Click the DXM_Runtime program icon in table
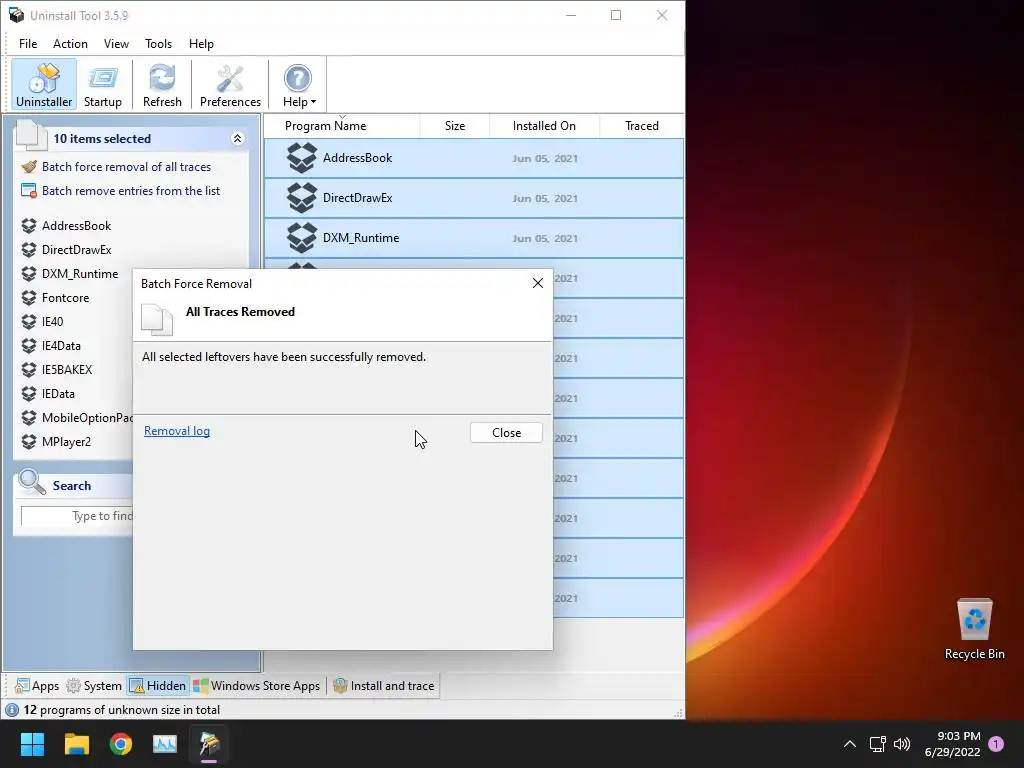Image resolution: width=1024 pixels, height=768 pixels. [302, 238]
